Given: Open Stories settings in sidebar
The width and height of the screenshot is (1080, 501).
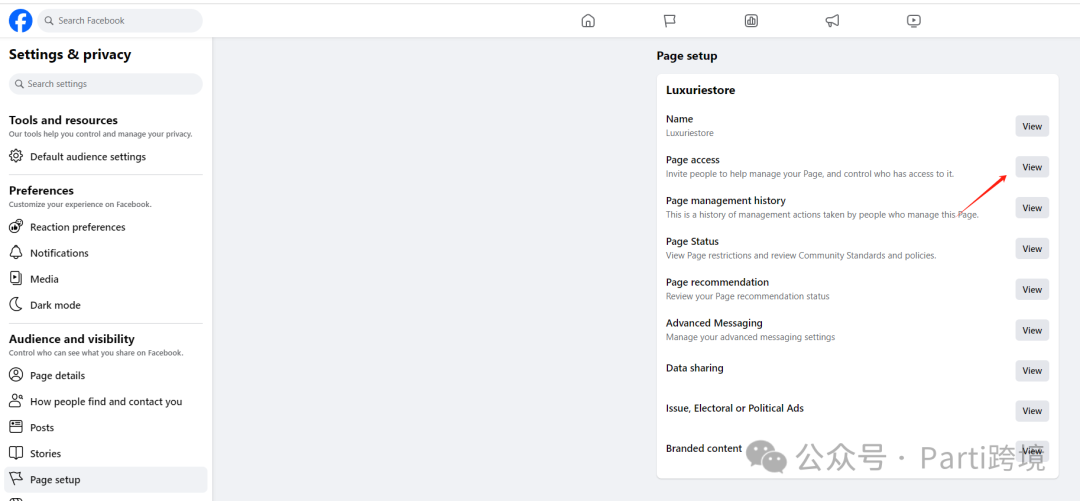Looking at the screenshot, I should coord(45,454).
